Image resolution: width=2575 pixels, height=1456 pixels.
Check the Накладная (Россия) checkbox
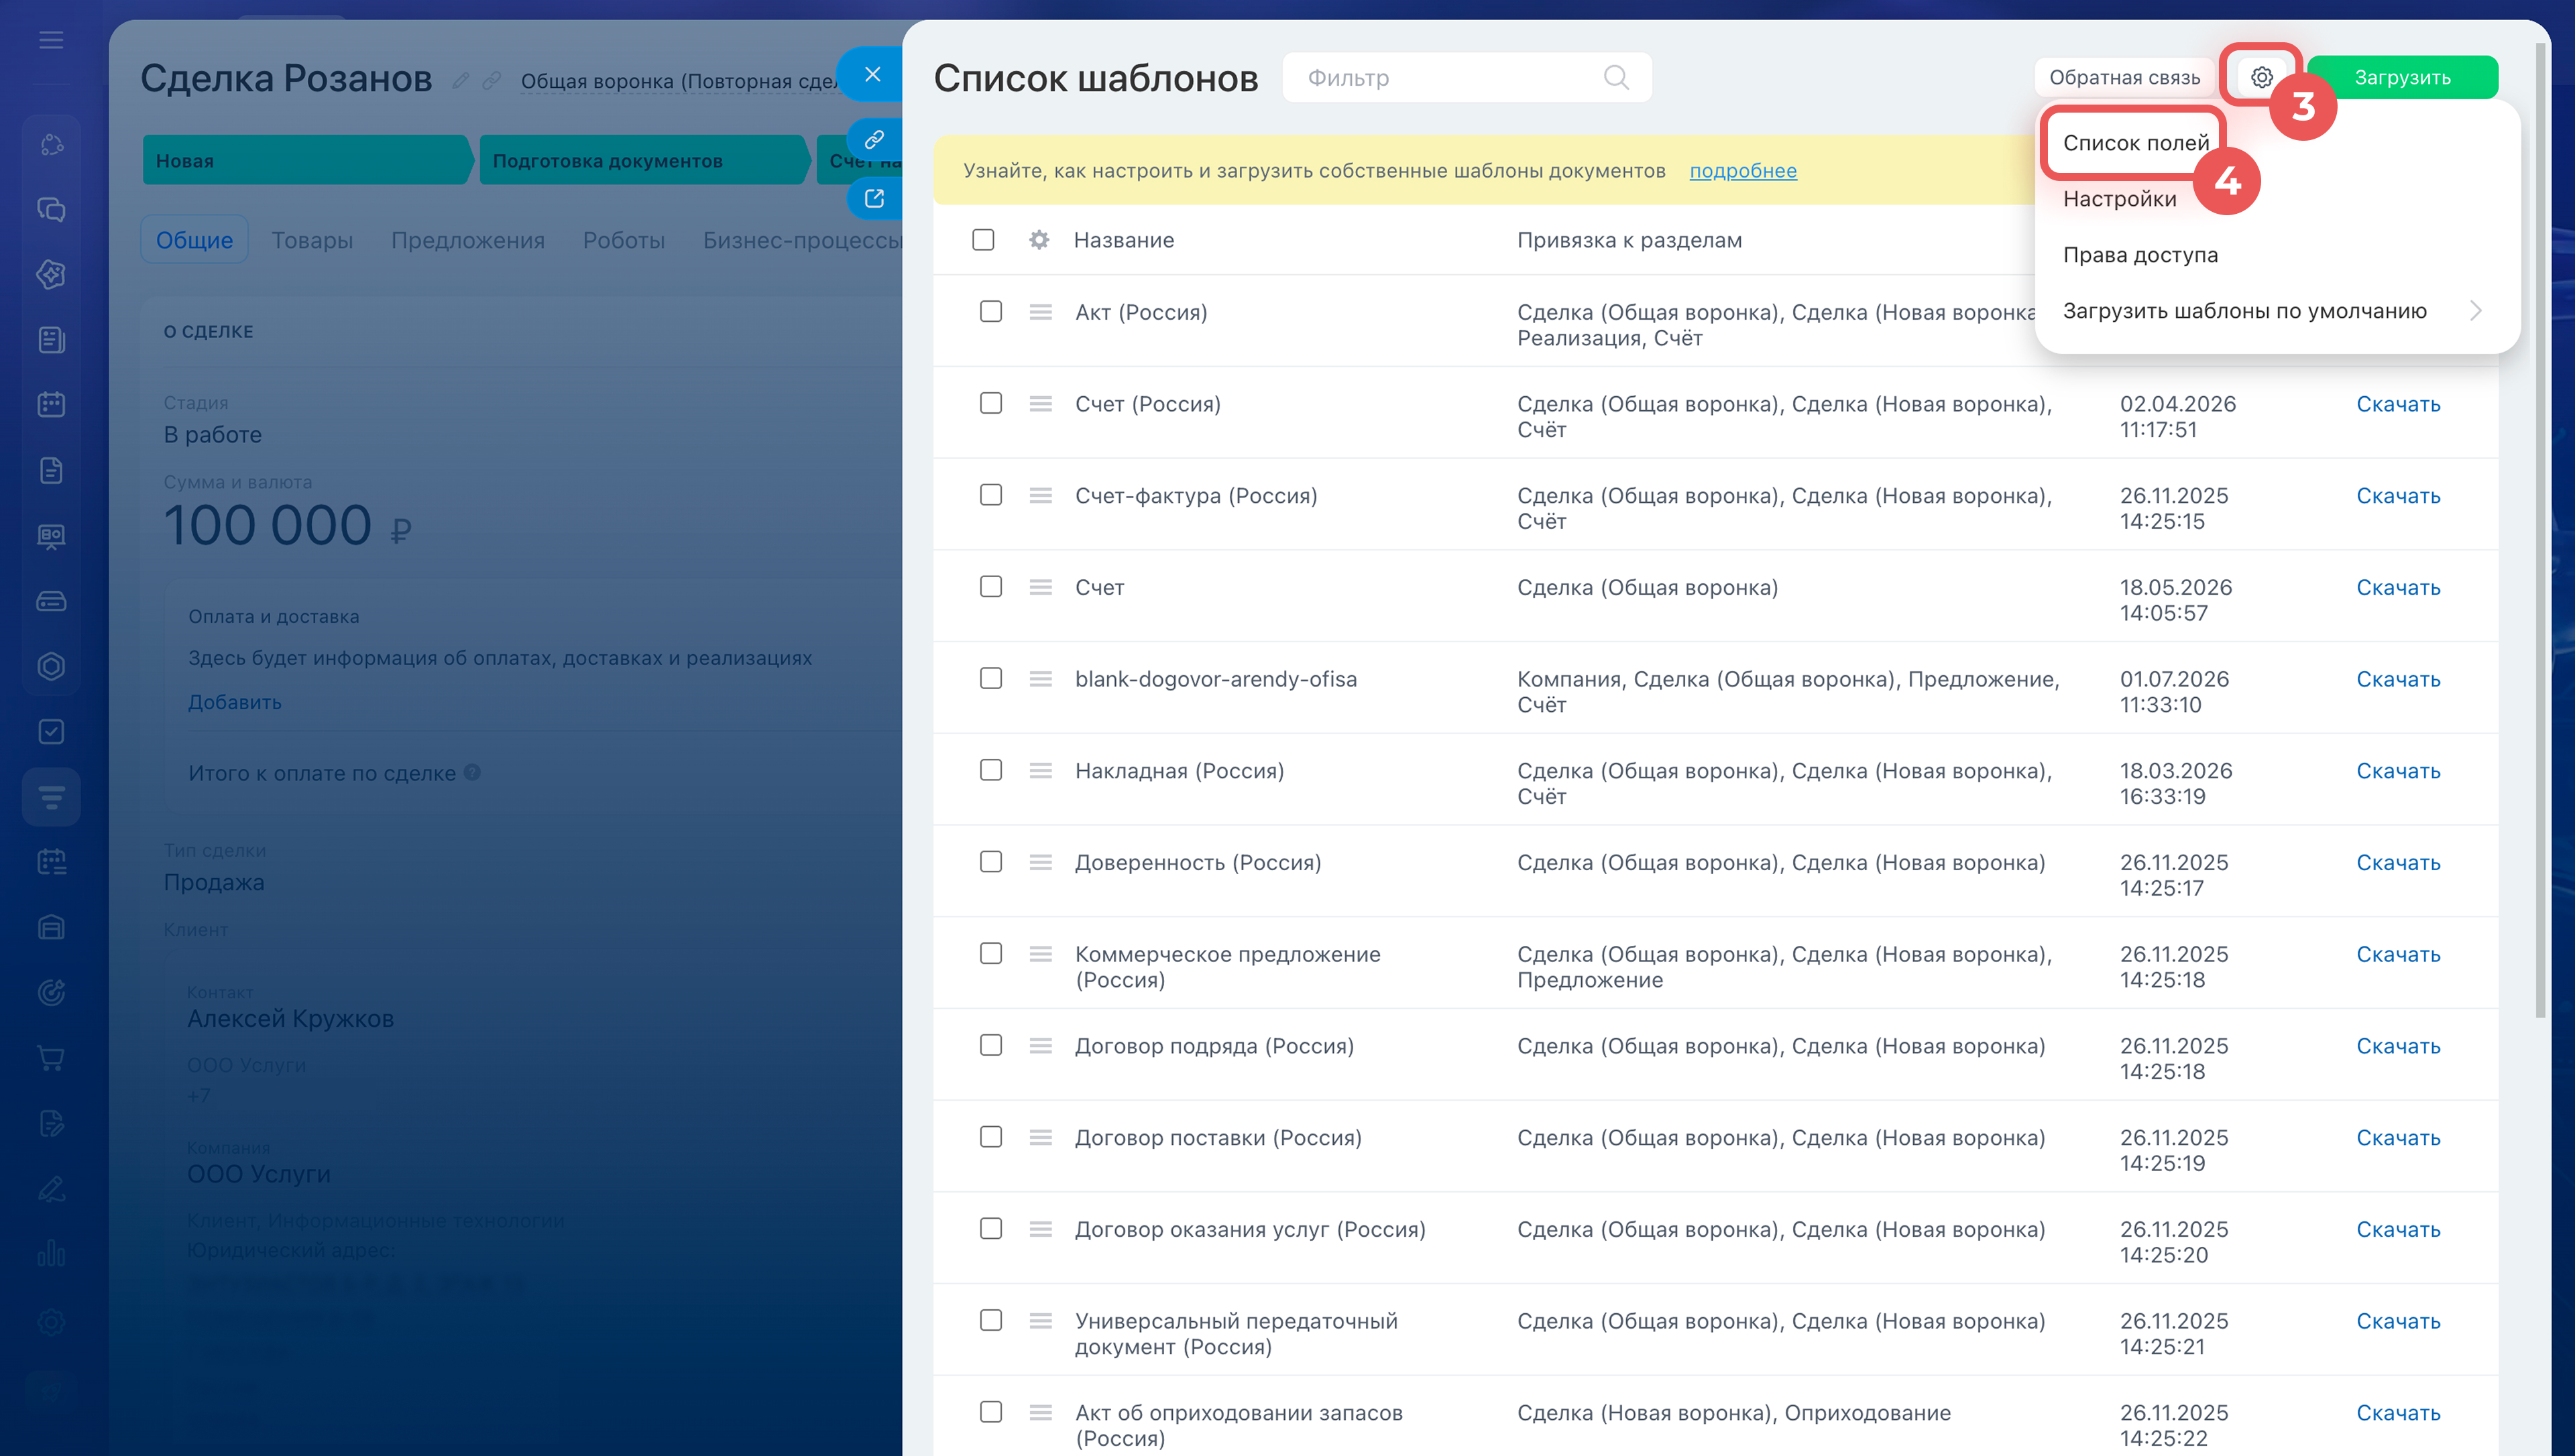click(991, 770)
